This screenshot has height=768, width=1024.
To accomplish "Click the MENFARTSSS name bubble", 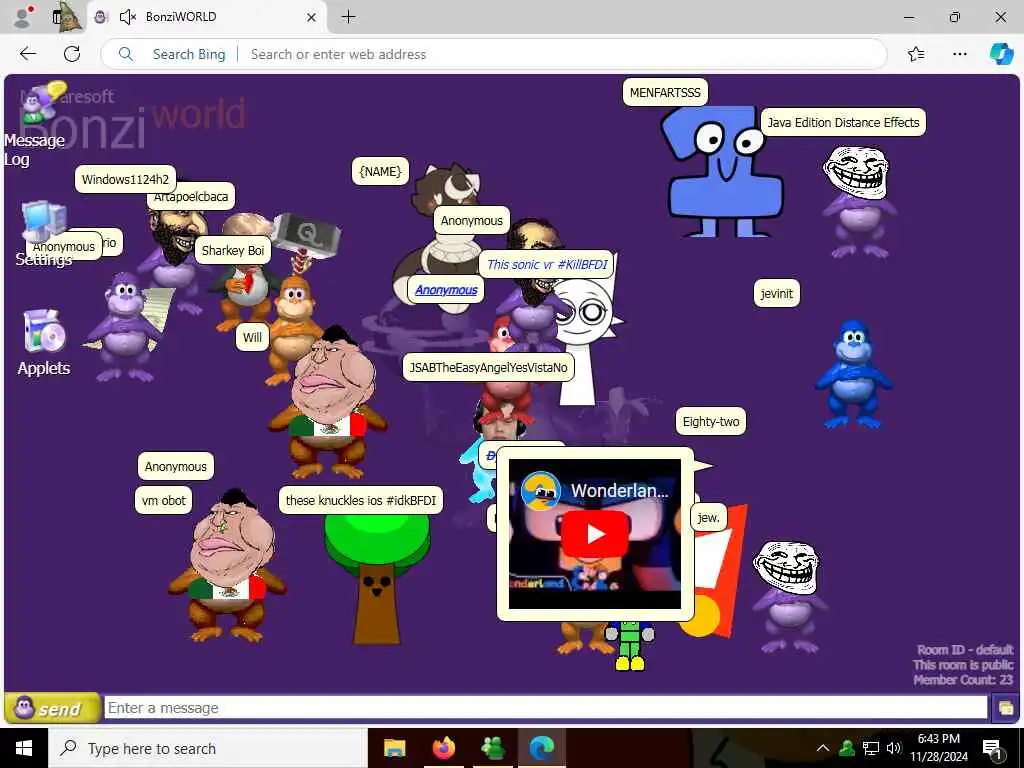I will pyautogui.click(x=665, y=93).
